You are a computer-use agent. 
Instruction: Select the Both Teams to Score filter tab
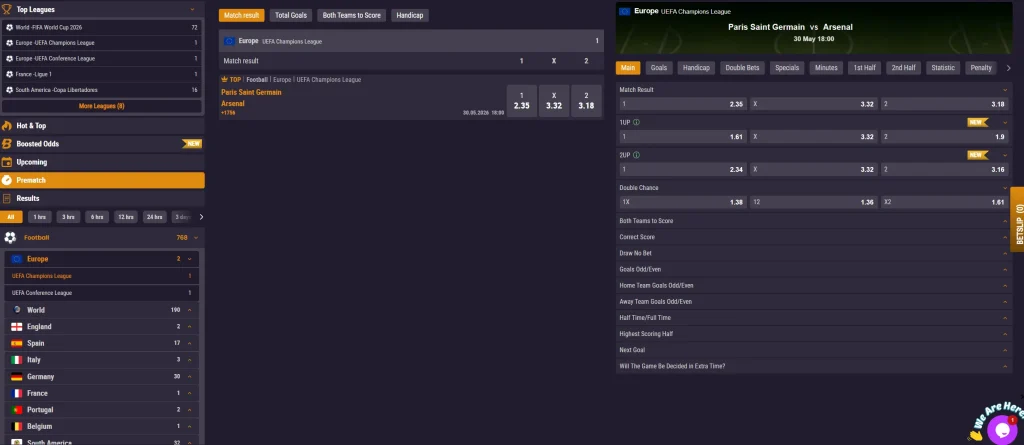[x=351, y=15]
